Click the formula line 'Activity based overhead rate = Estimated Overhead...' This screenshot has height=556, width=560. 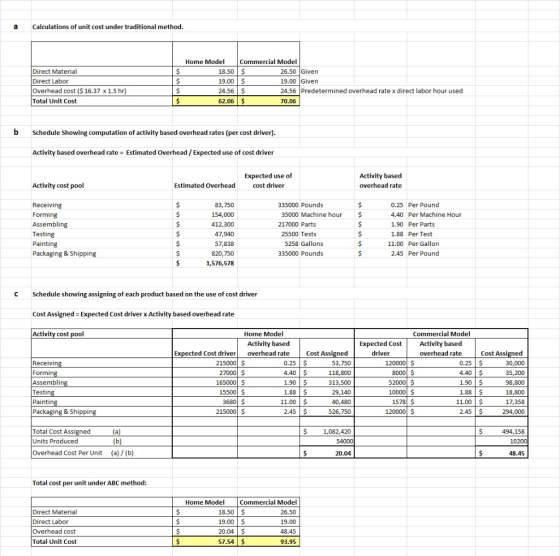pyautogui.click(x=153, y=152)
